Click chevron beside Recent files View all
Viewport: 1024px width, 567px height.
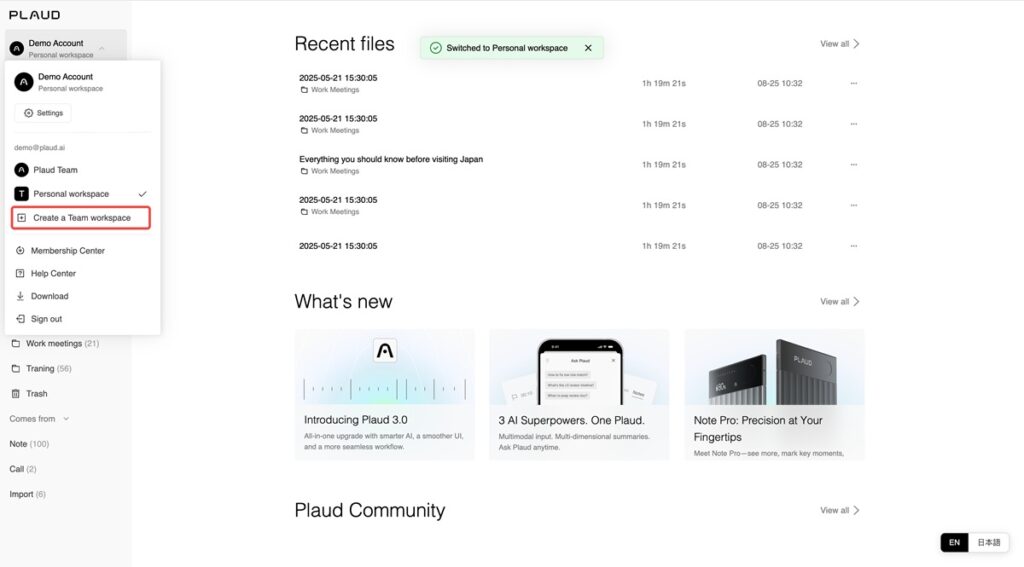pos(856,44)
